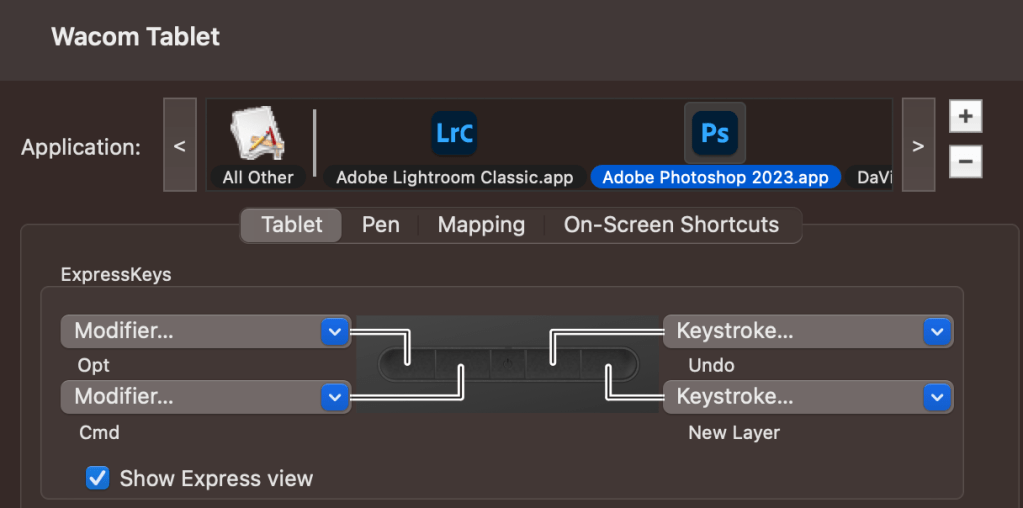Select Adobe Lightroom Classic.app label
Viewport: 1023px width, 508px height.
[455, 178]
